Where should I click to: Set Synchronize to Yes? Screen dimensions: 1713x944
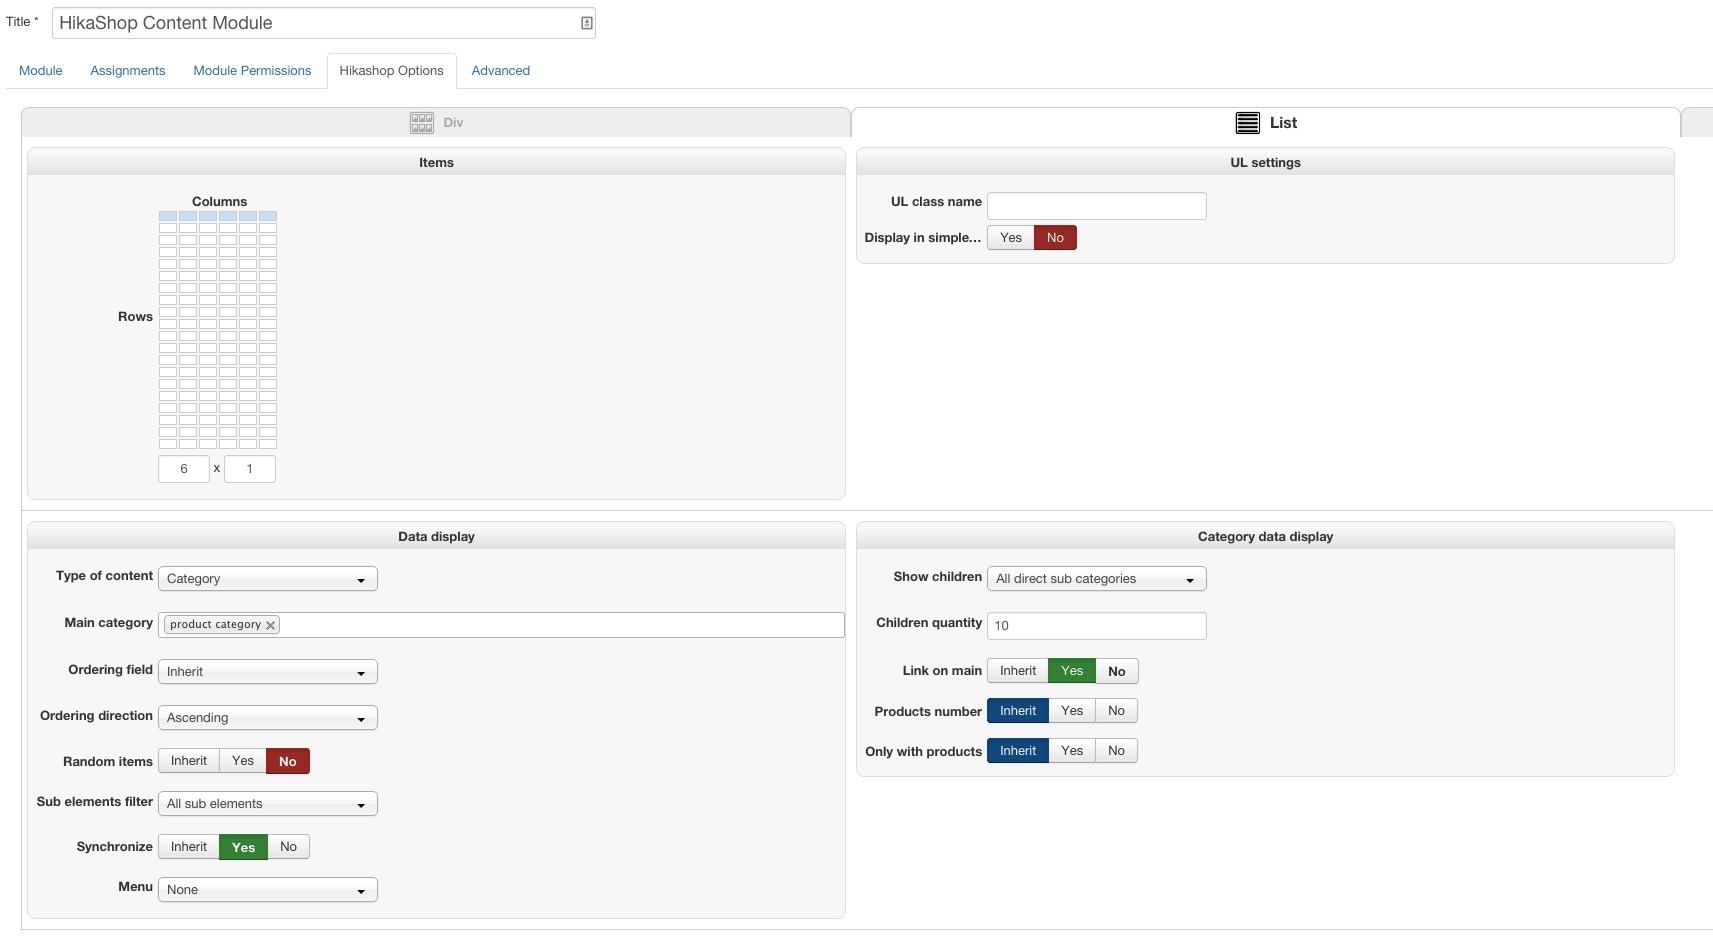pyautogui.click(x=243, y=847)
